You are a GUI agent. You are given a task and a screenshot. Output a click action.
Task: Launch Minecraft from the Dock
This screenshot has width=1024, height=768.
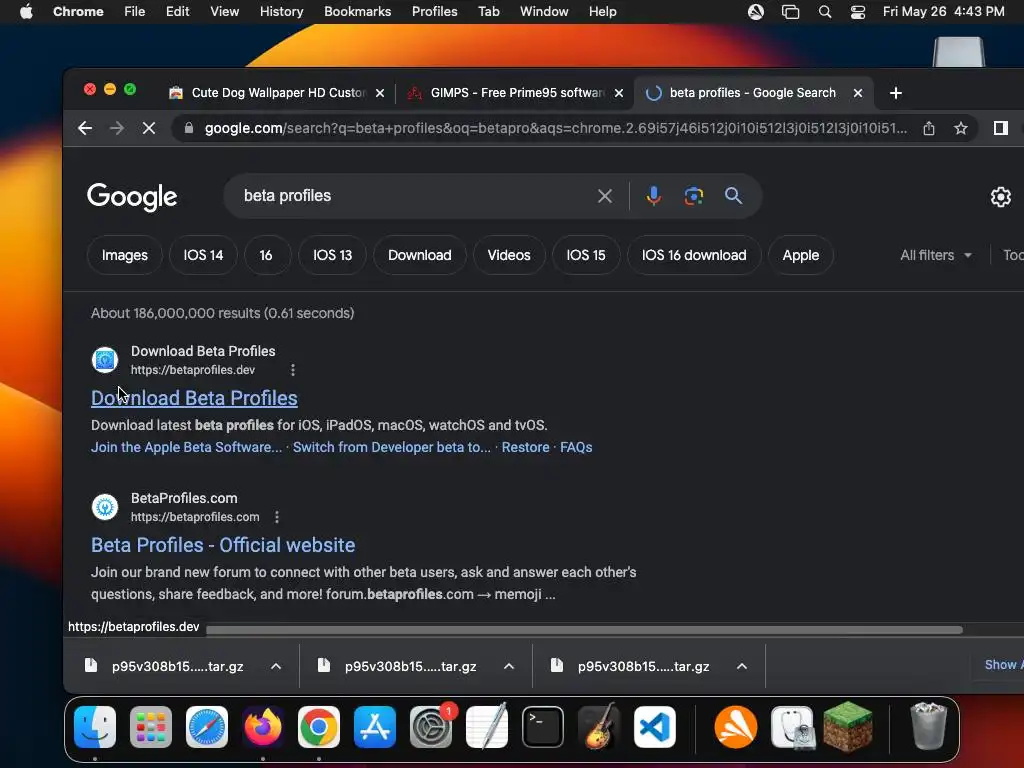click(x=848, y=727)
